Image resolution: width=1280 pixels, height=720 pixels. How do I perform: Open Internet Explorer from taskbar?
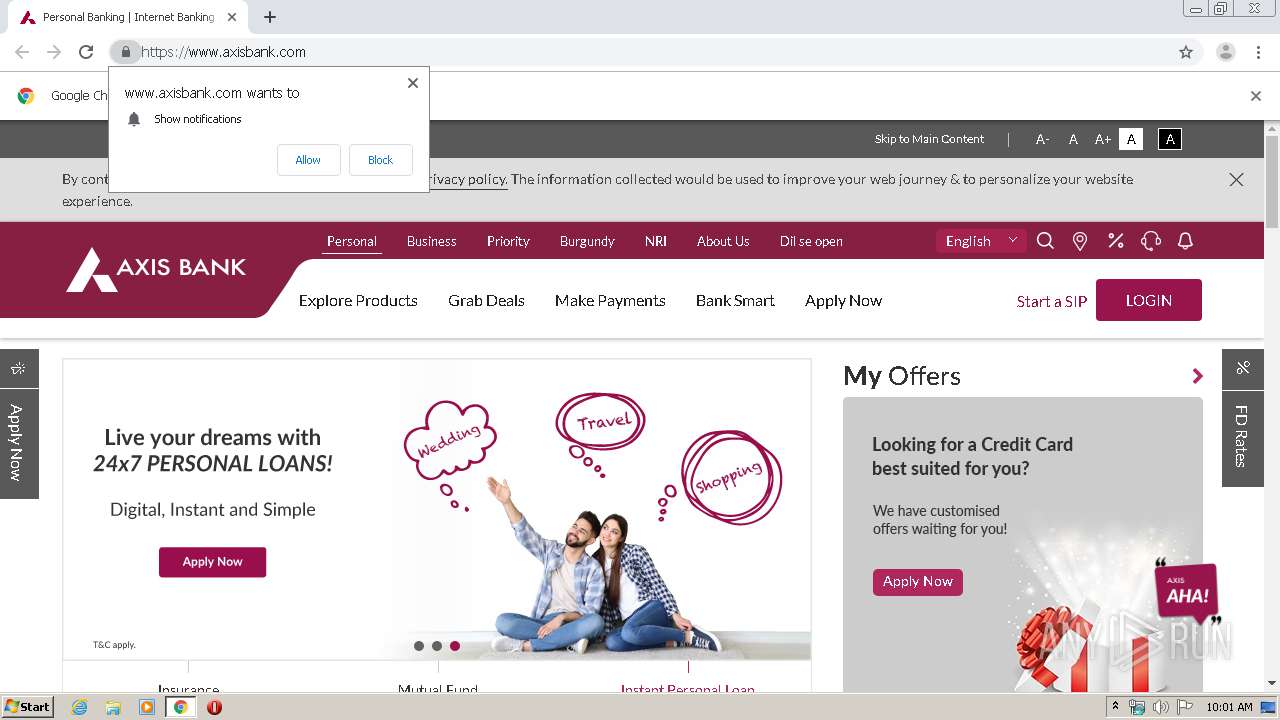(x=79, y=707)
